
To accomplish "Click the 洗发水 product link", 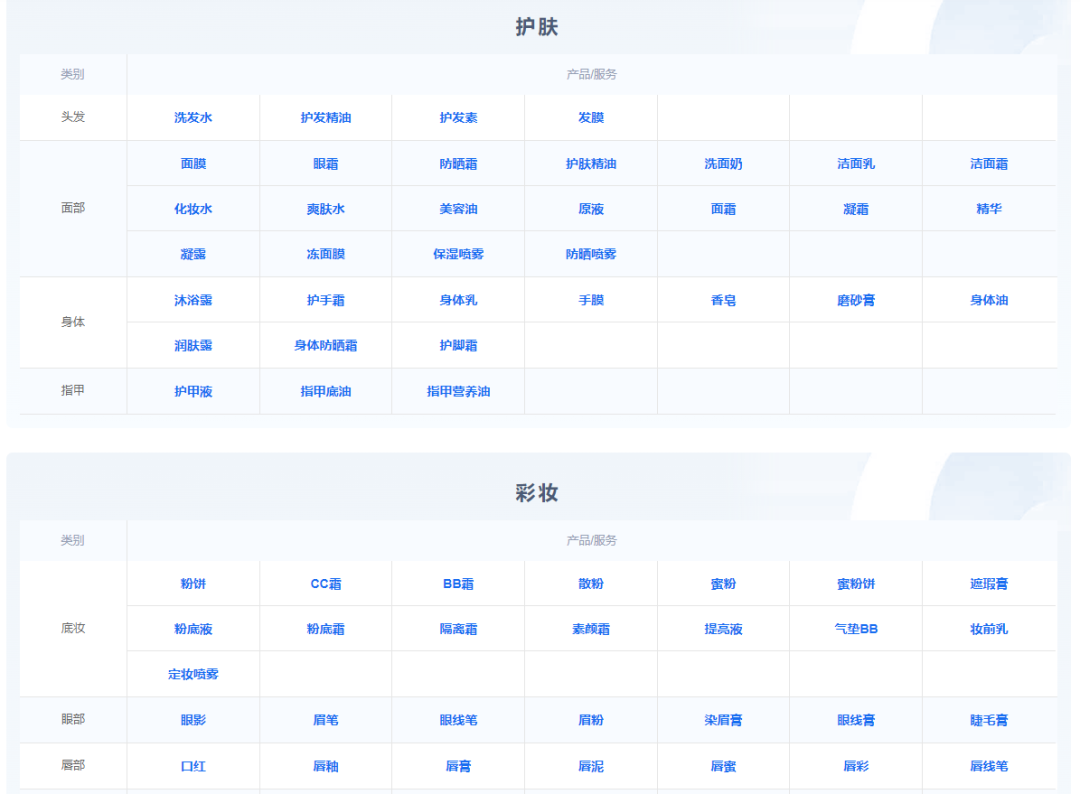I will 193,117.
